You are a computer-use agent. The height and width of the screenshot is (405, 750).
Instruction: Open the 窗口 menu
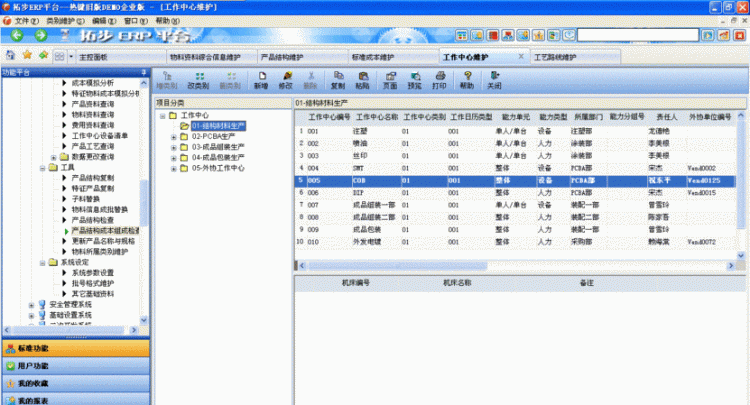pyautogui.click(x=136, y=21)
